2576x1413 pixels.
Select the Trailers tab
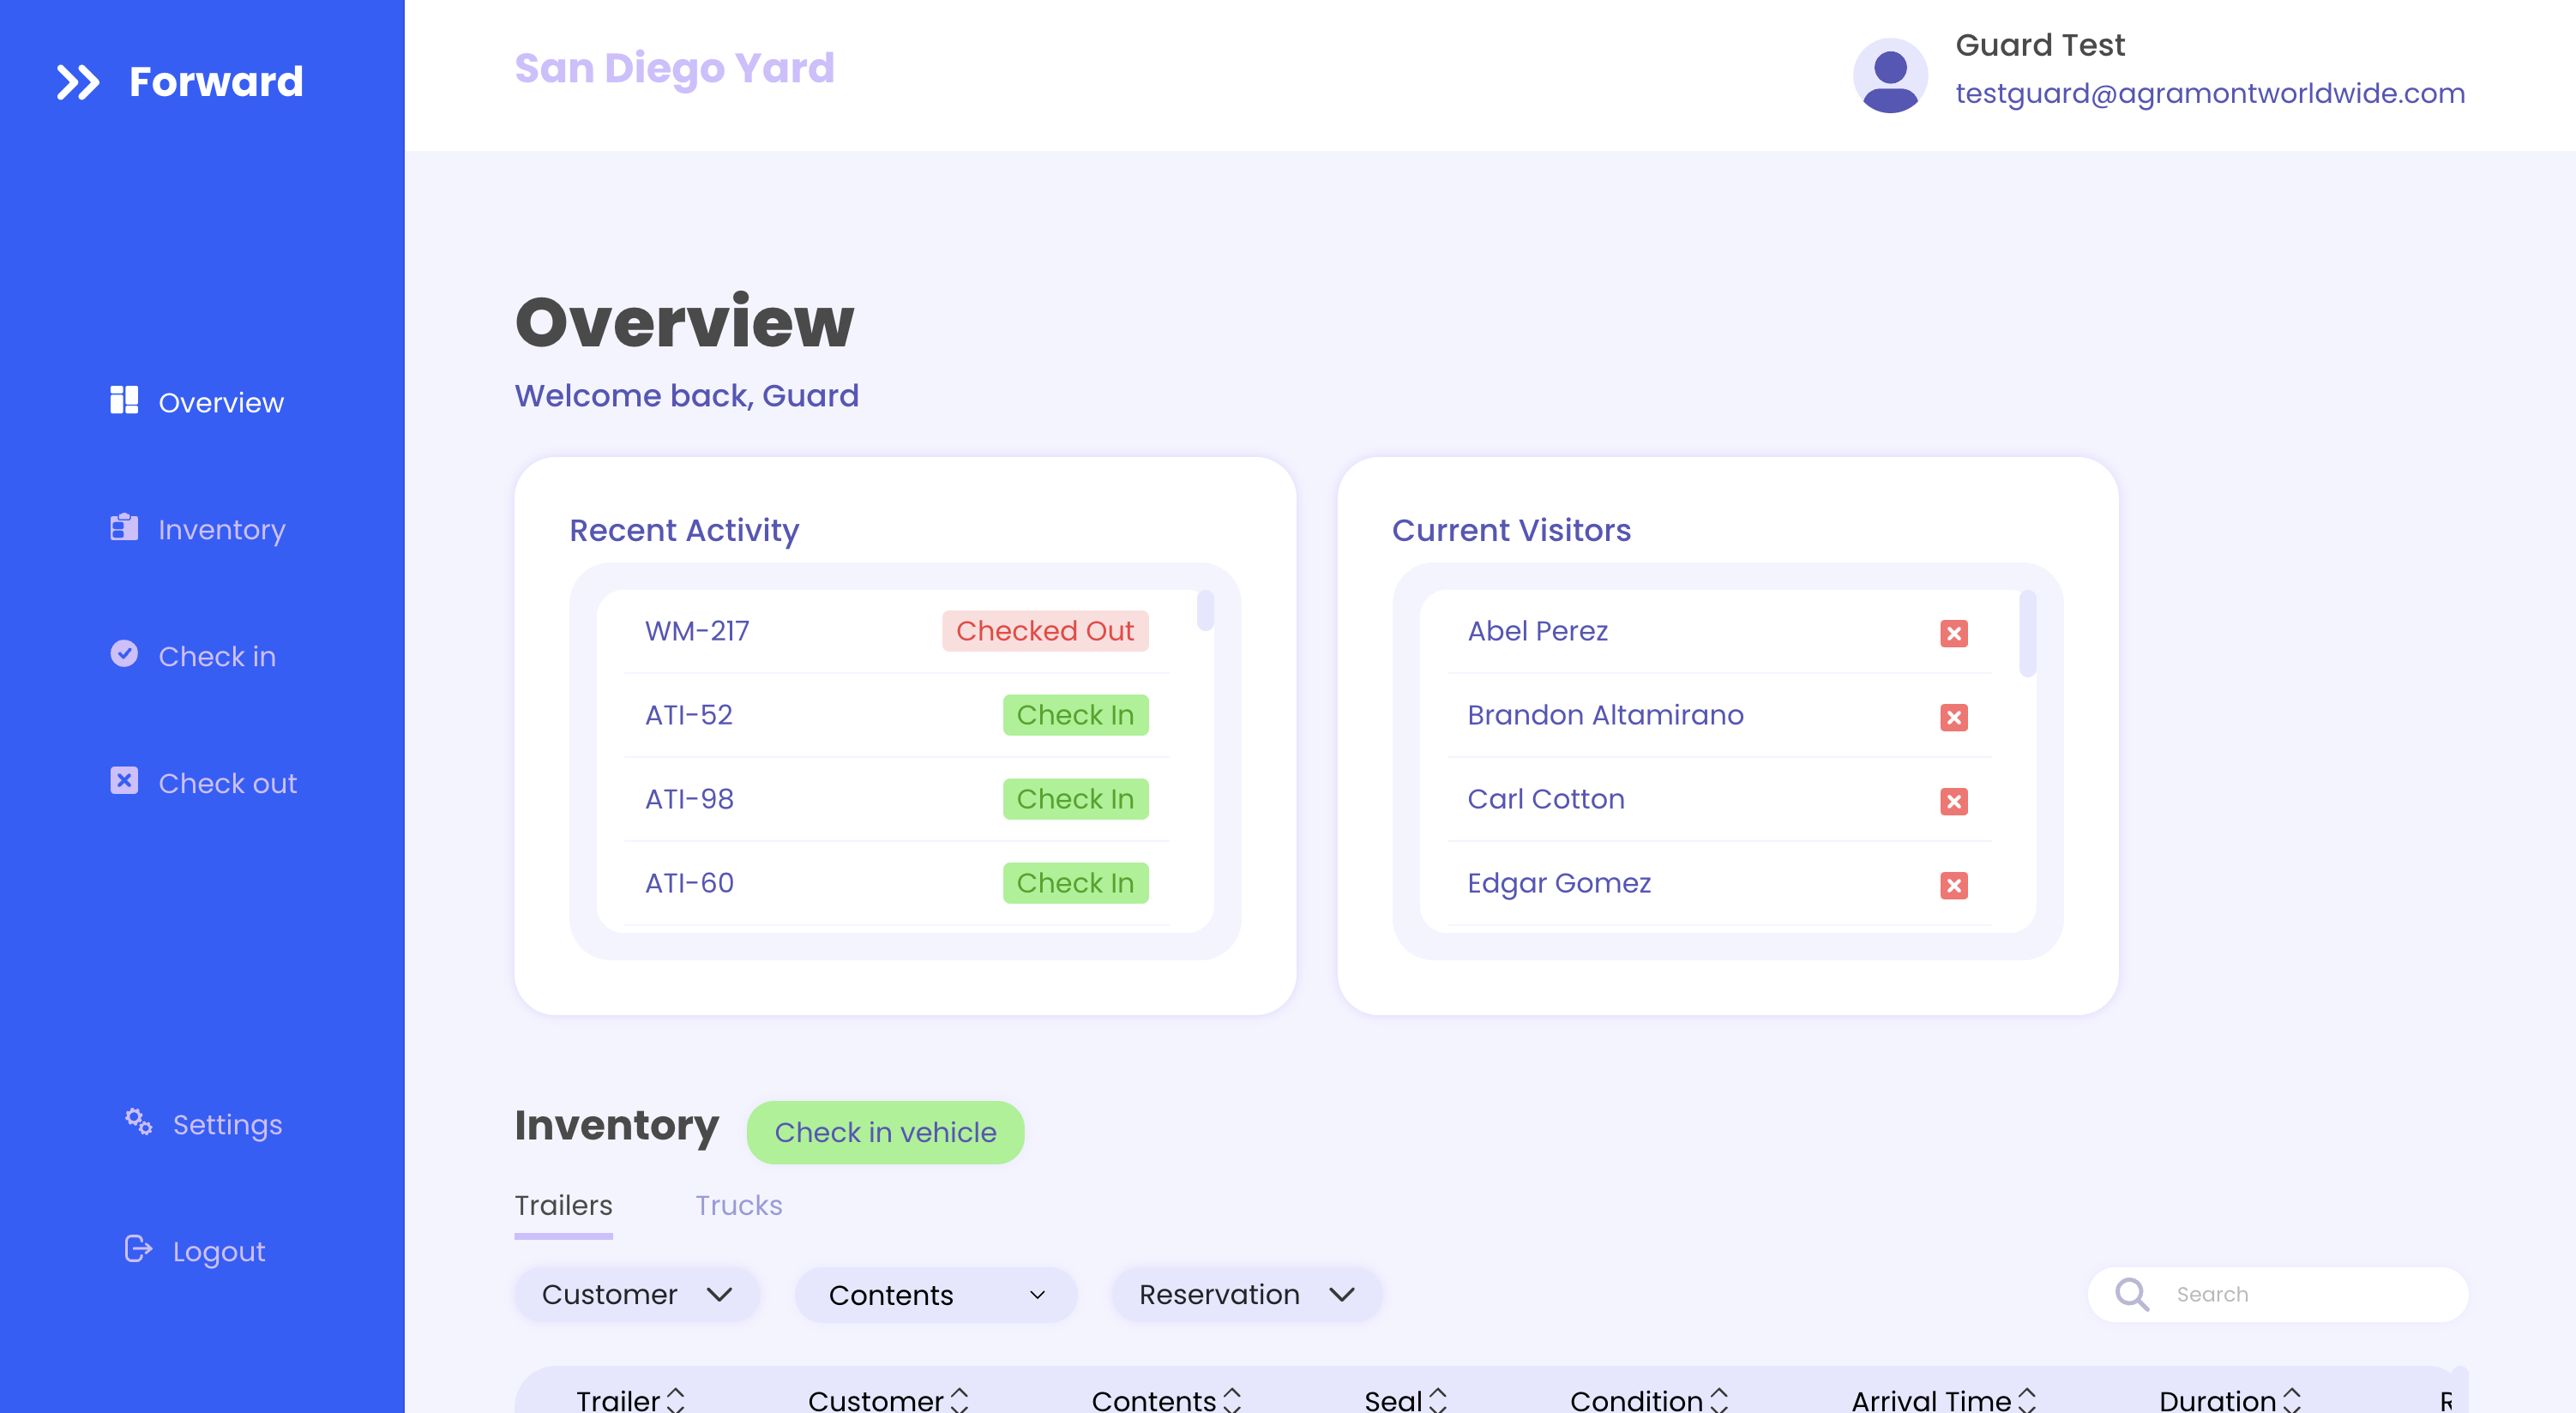click(x=563, y=1206)
